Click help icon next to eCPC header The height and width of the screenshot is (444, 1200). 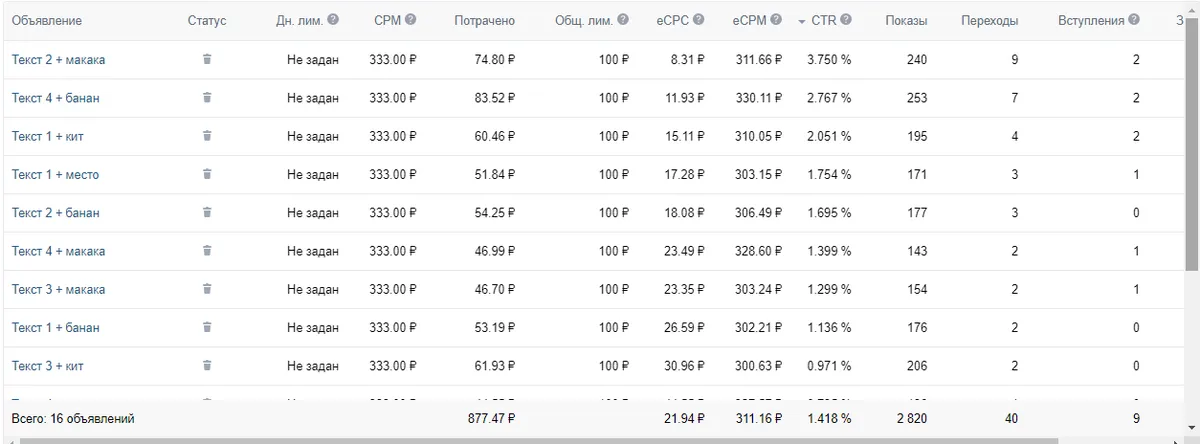tap(698, 20)
